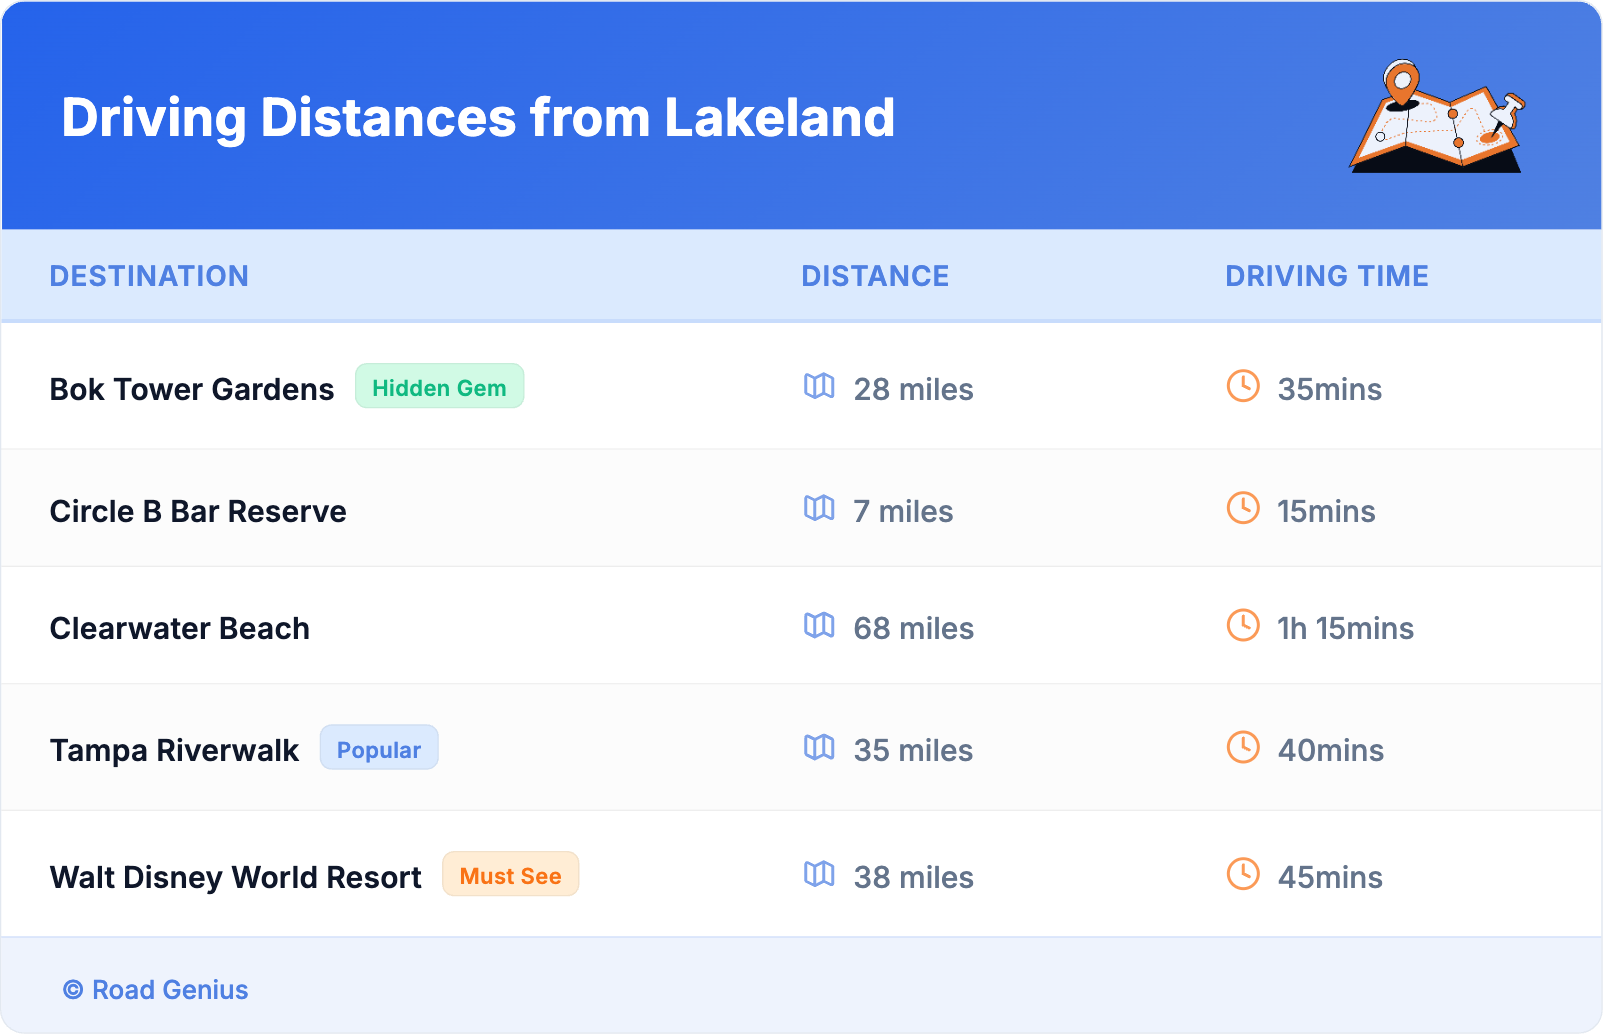Screen dimensions: 1604x1034
Task: Select the Distance column header
Action: (875, 276)
